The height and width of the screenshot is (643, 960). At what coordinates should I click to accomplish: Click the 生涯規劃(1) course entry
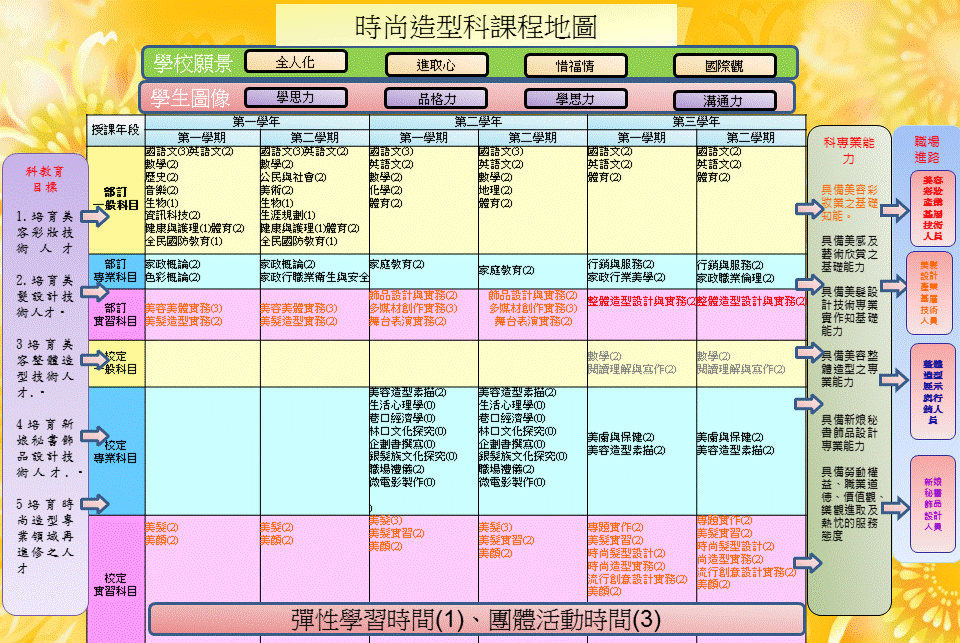coord(288,216)
